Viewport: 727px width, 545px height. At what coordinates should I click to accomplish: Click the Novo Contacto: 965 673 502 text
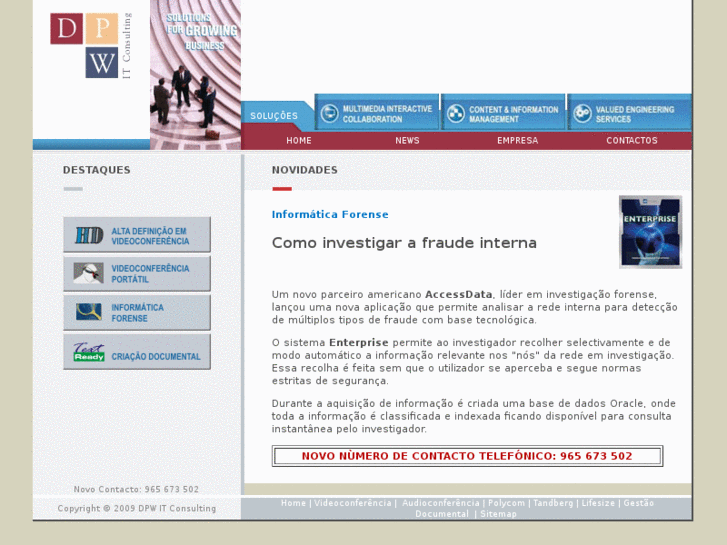click(x=136, y=489)
